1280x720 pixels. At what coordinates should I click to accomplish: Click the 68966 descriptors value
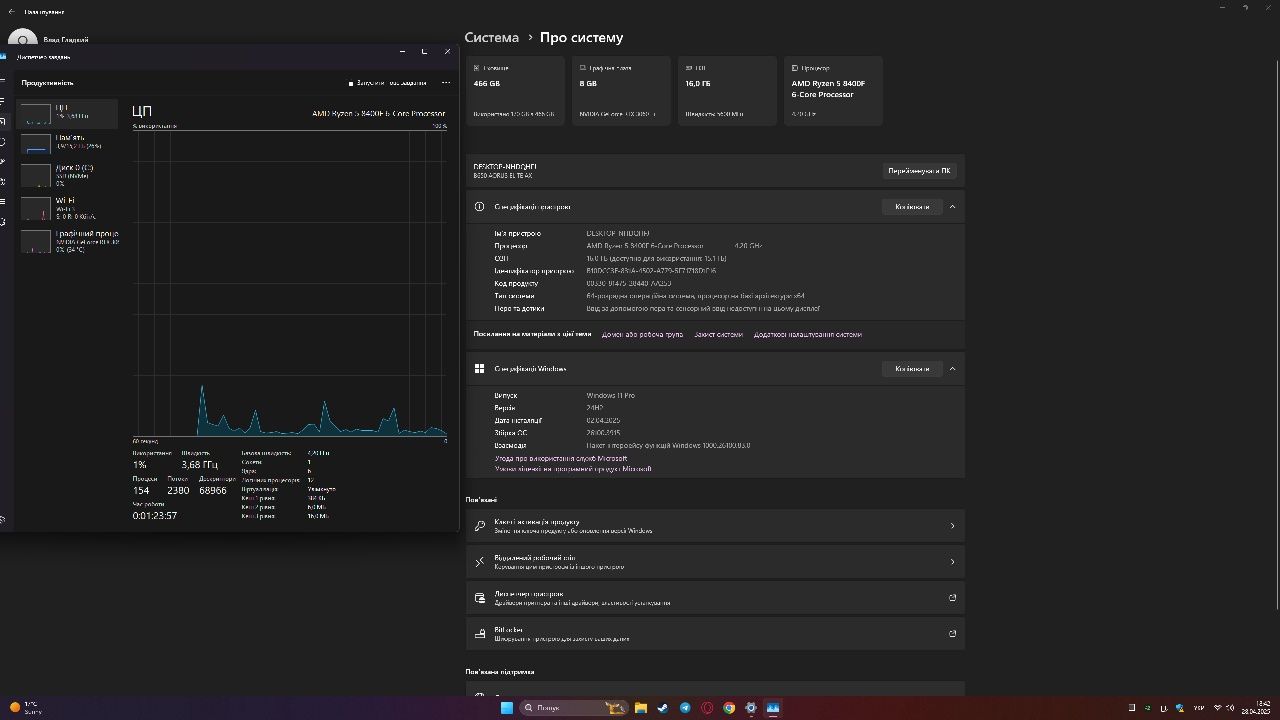coord(213,490)
